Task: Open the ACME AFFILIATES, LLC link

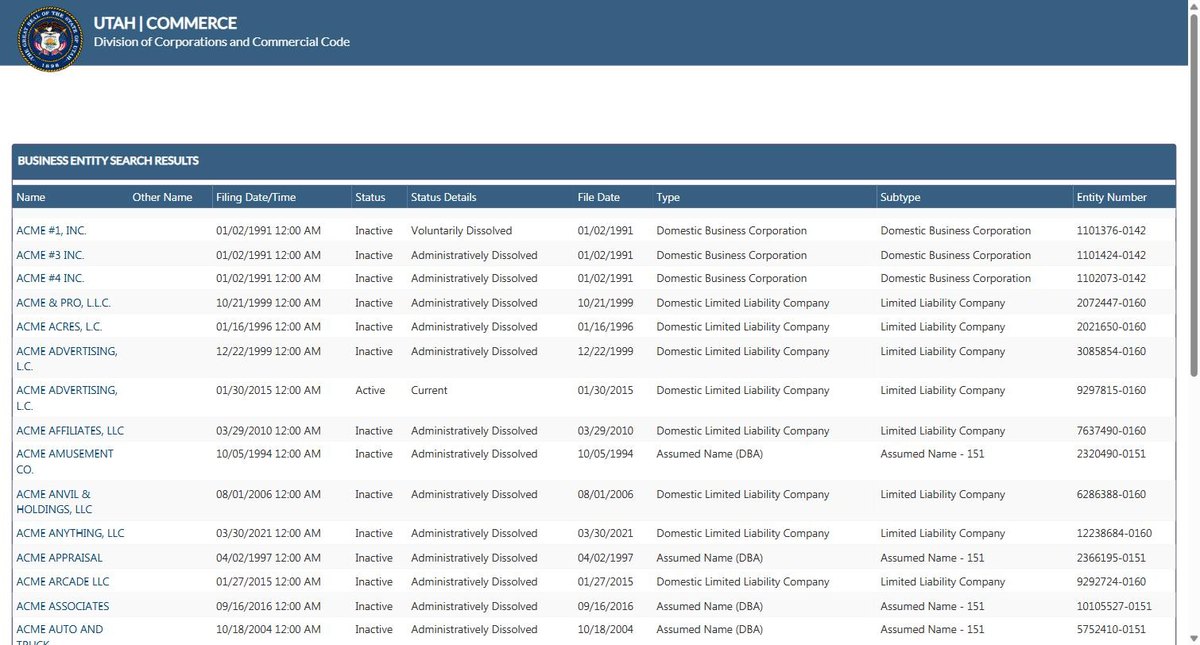Action: [x=70, y=431]
